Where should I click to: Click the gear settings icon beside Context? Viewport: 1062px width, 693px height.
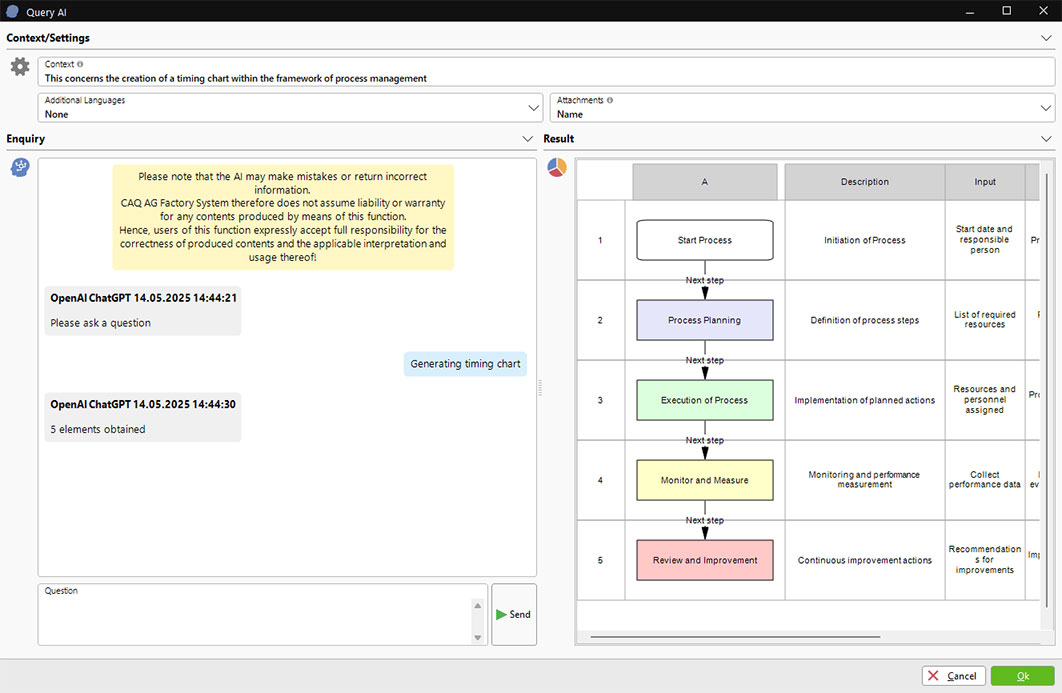[20, 67]
